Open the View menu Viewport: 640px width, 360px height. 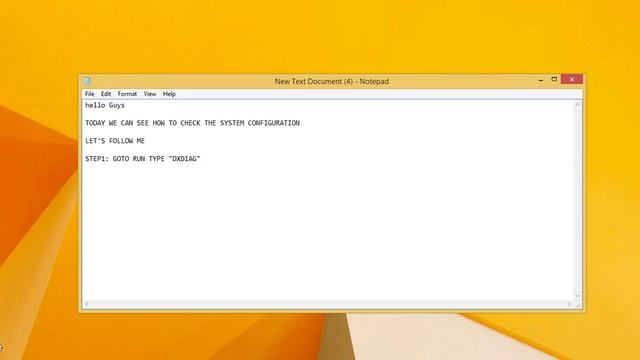click(x=150, y=94)
